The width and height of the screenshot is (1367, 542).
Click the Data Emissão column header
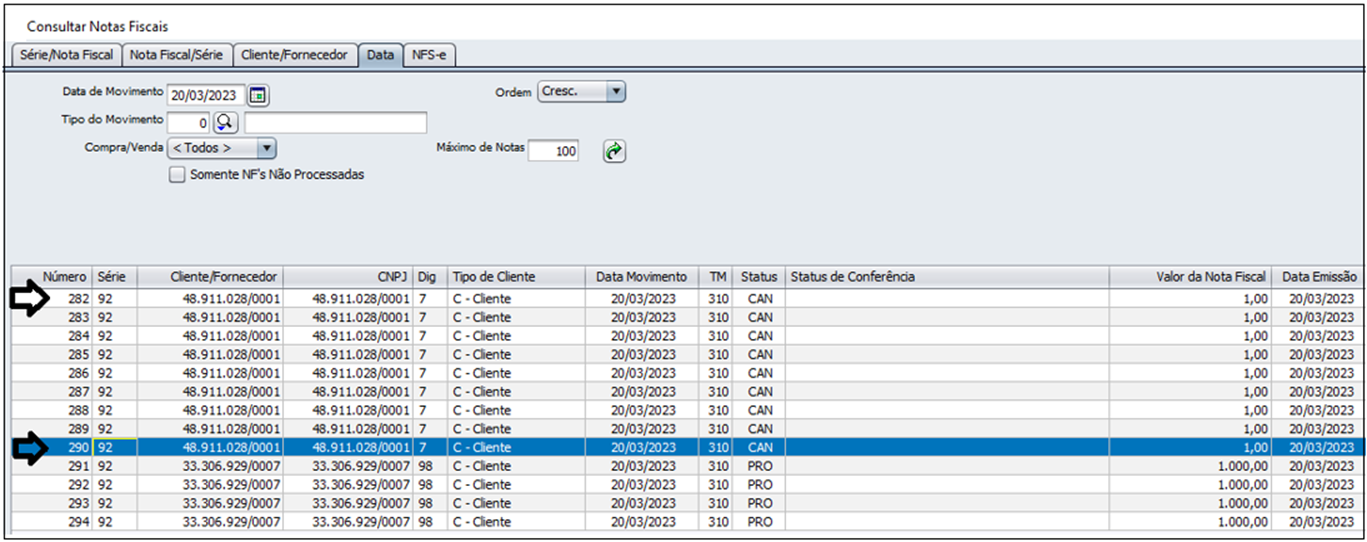click(x=1319, y=277)
